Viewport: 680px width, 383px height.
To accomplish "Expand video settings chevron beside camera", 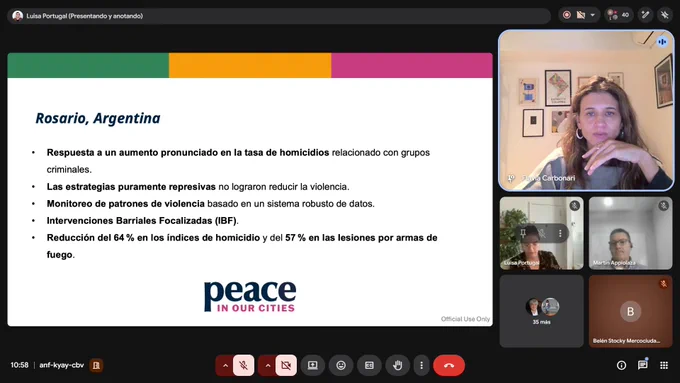I will [x=268, y=365].
